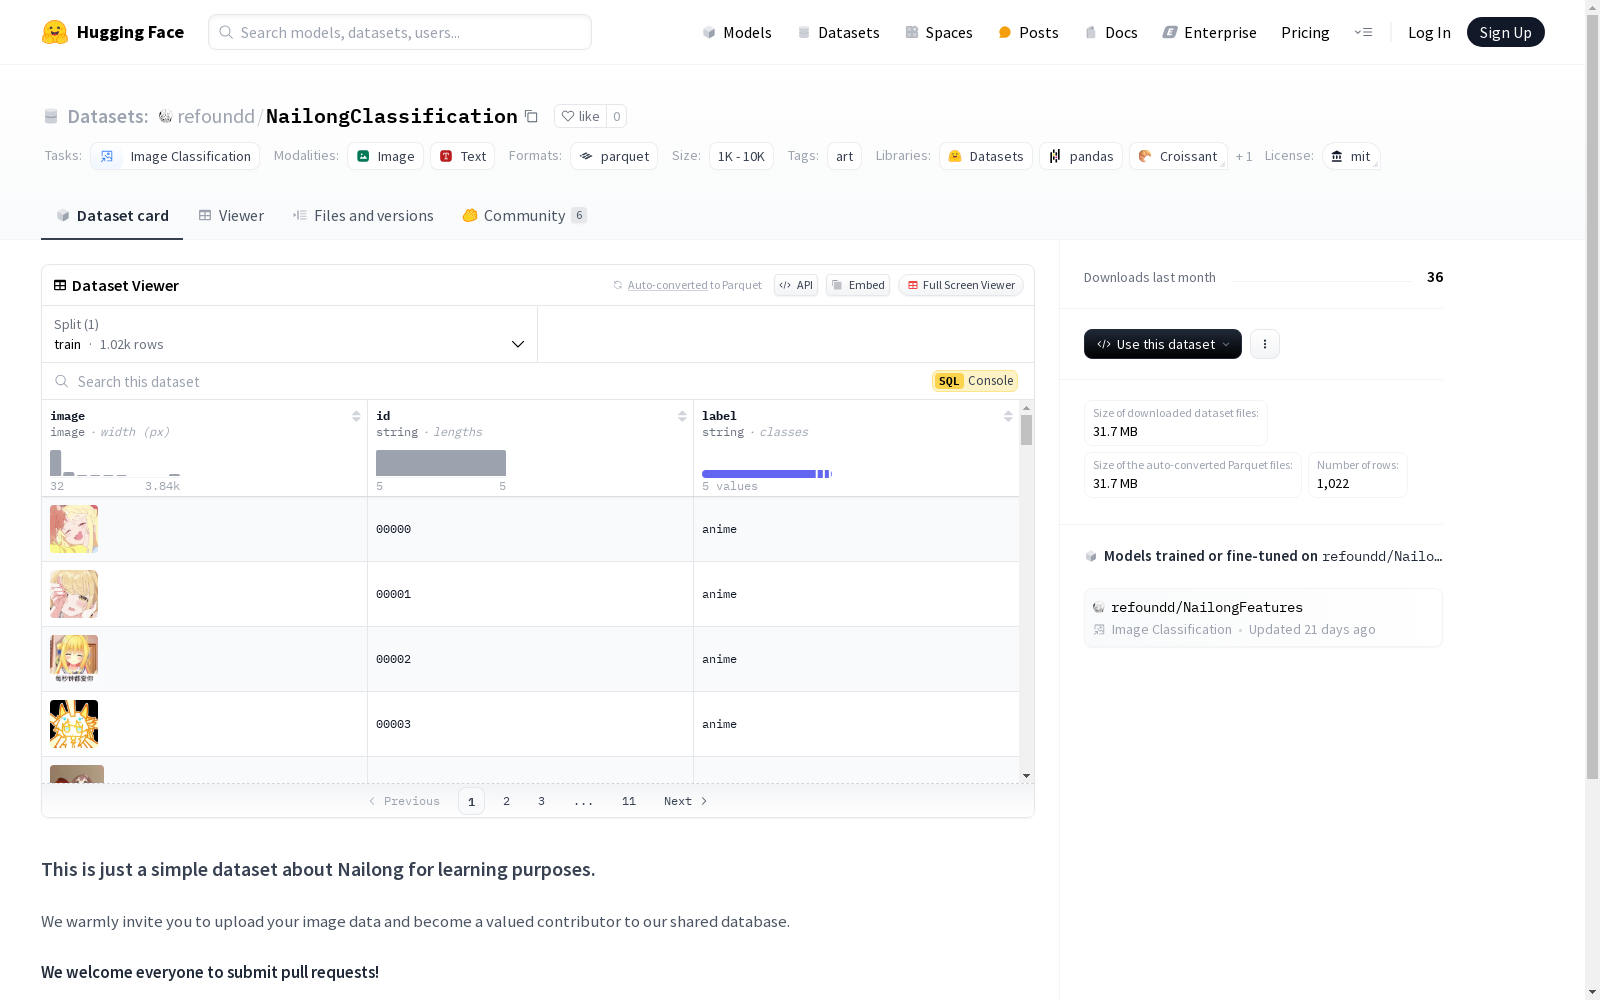Image resolution: width=1600 pixels, height=1000 pixels.
Task: Switch to the Community tab
Action: [524, 216]
